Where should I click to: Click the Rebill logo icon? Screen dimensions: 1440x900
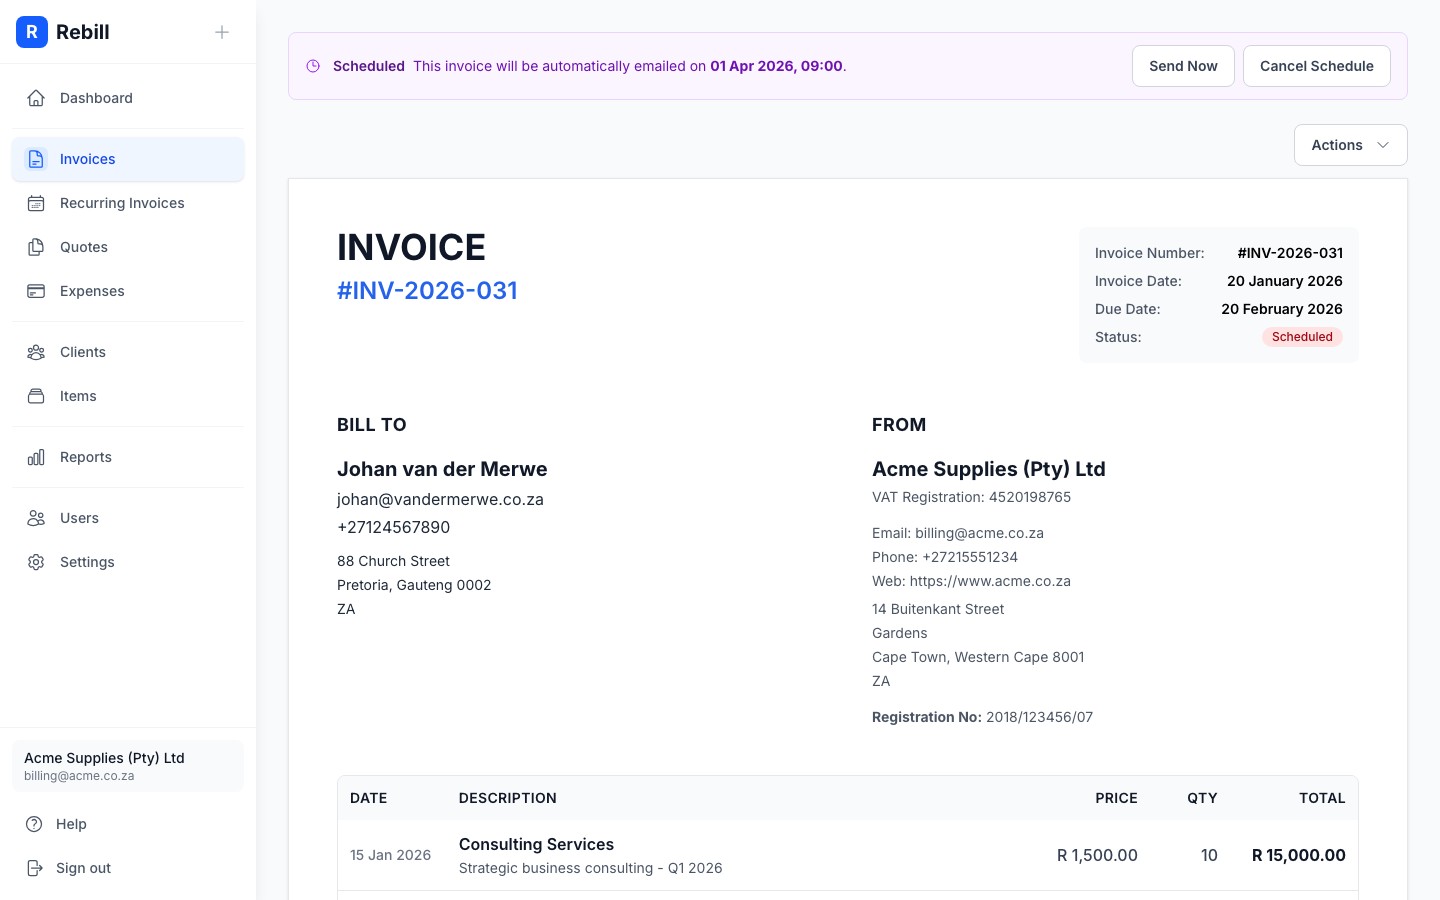point(32,32)
